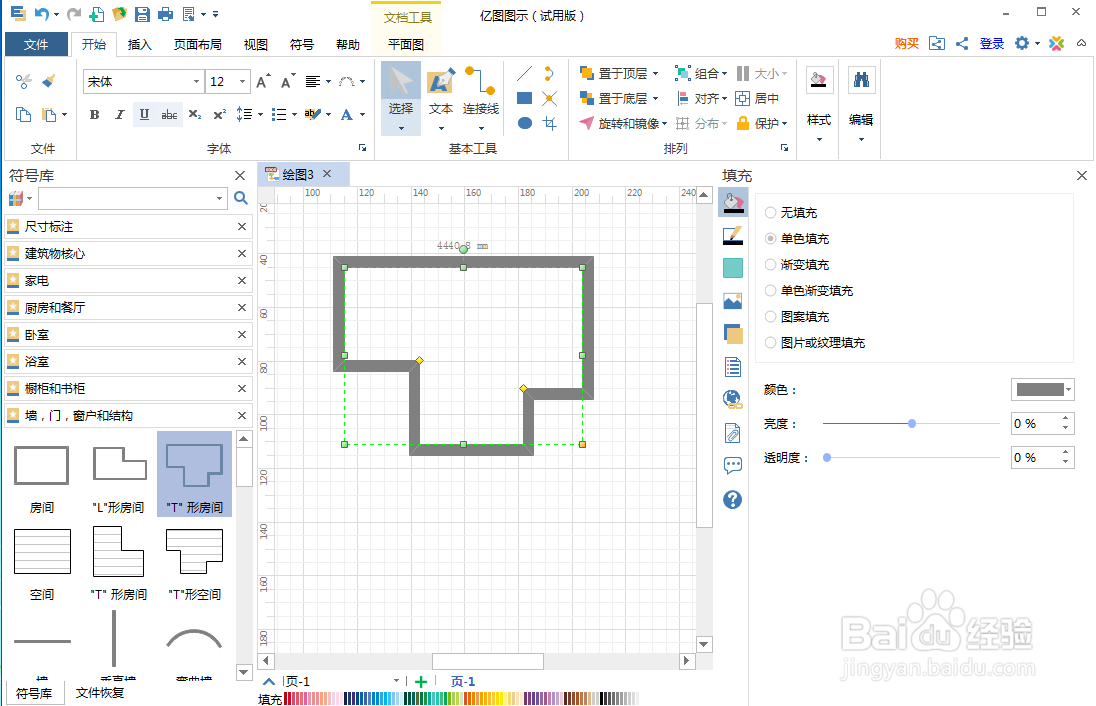
Task: Switch to the 平面图 ribbon tab
Action: [406, 45]
